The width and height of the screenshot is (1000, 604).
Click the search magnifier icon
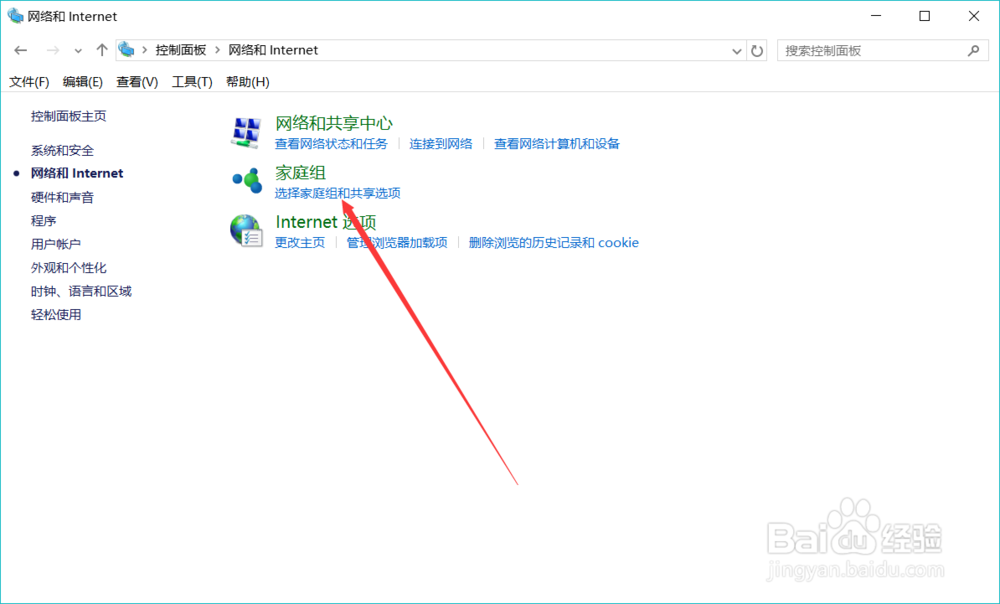click(x=974, y=50)
